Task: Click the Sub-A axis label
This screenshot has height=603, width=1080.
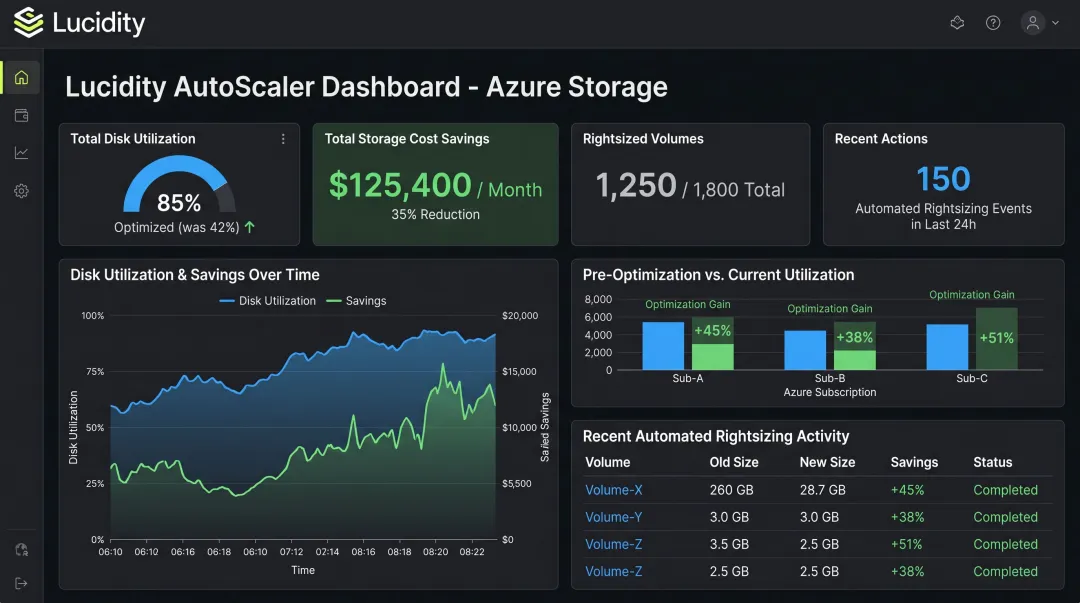Action: pos(687,378)
